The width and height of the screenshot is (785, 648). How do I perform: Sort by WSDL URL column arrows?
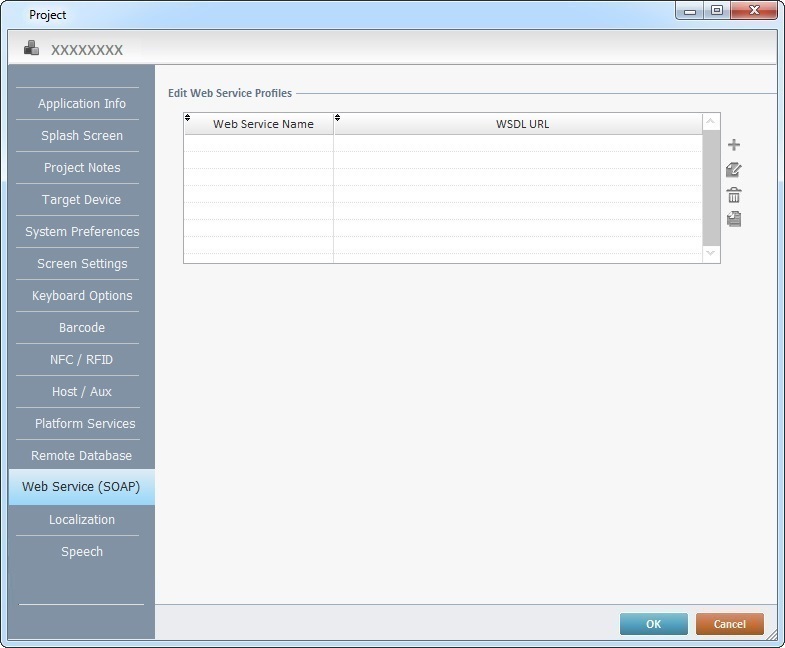click(337, 118)
